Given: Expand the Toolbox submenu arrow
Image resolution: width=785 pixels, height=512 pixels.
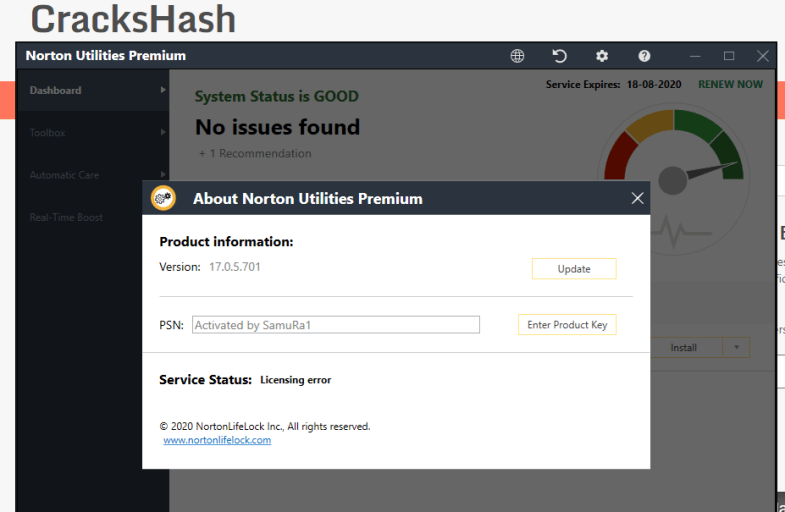Looking at the screenshot, I should coord(163,132).
